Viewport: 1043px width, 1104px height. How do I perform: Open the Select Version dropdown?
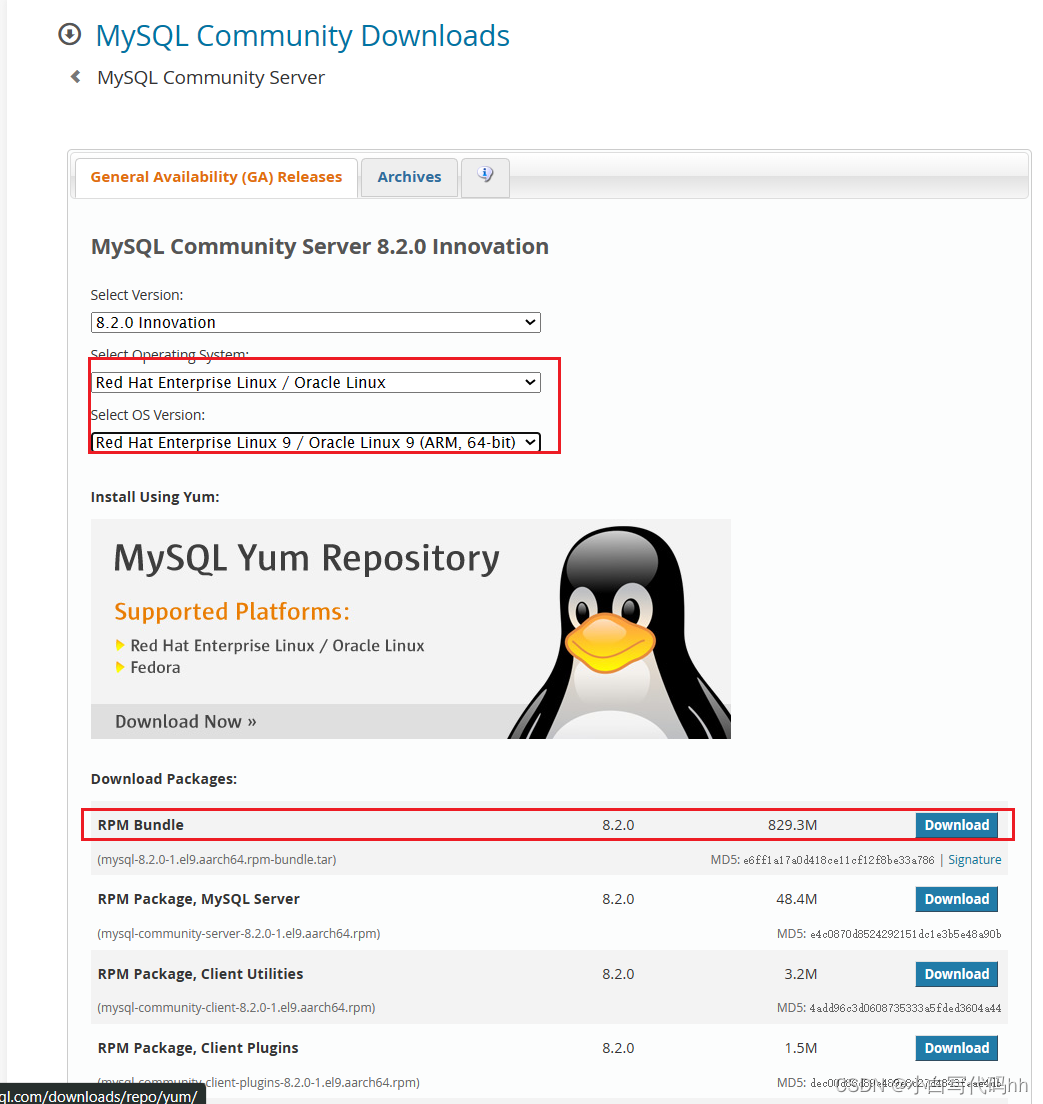(x=316, y=322)
